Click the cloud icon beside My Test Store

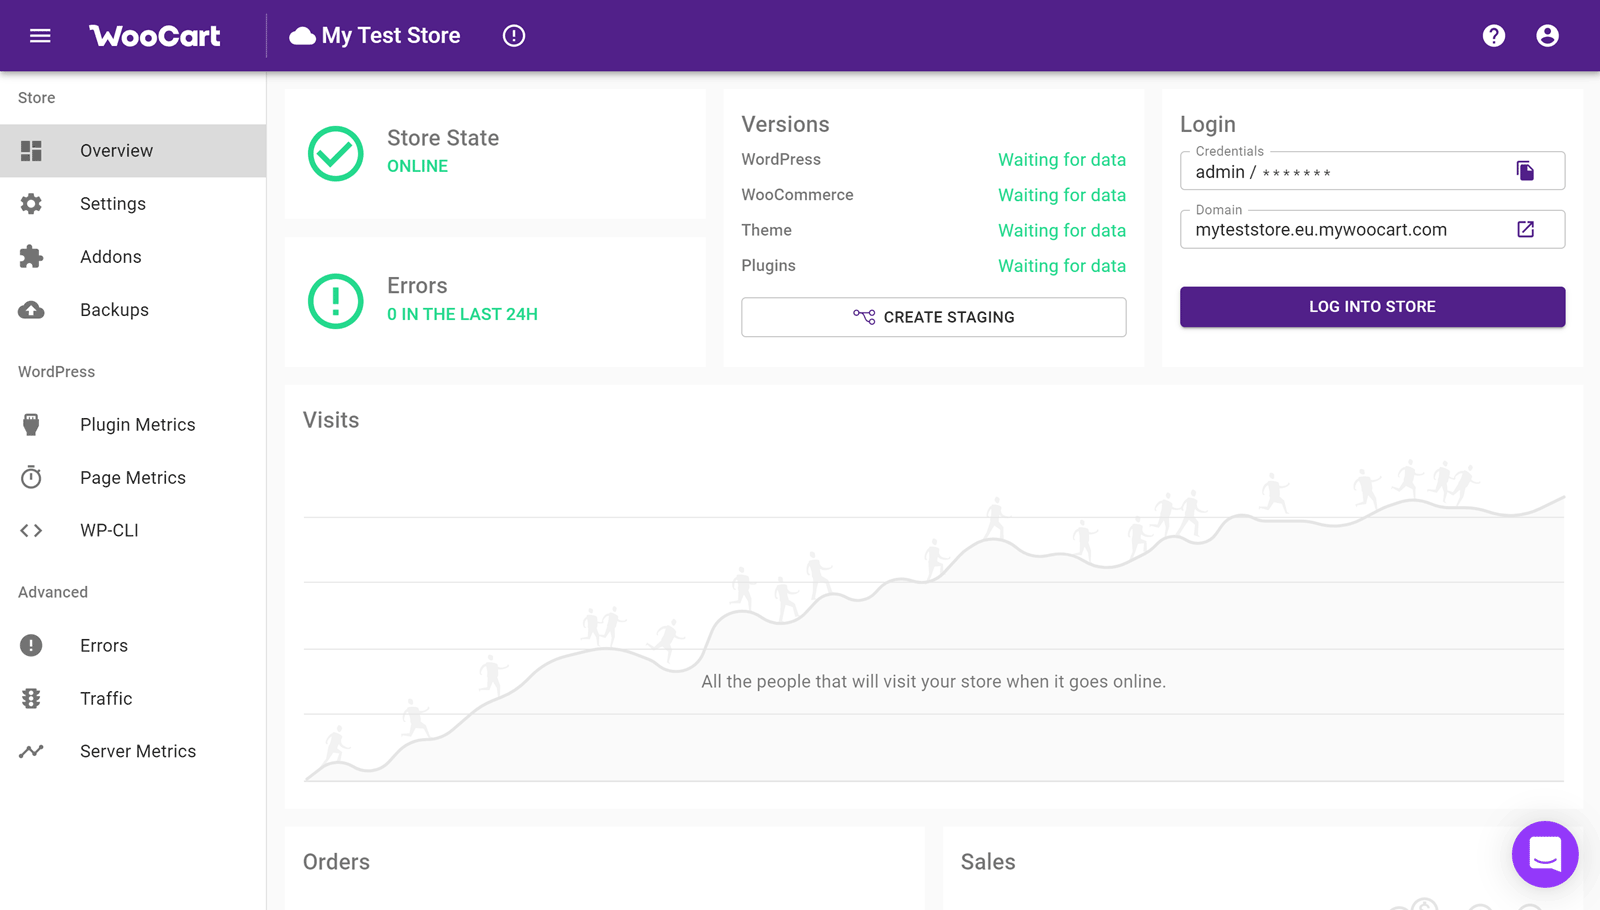302,36
